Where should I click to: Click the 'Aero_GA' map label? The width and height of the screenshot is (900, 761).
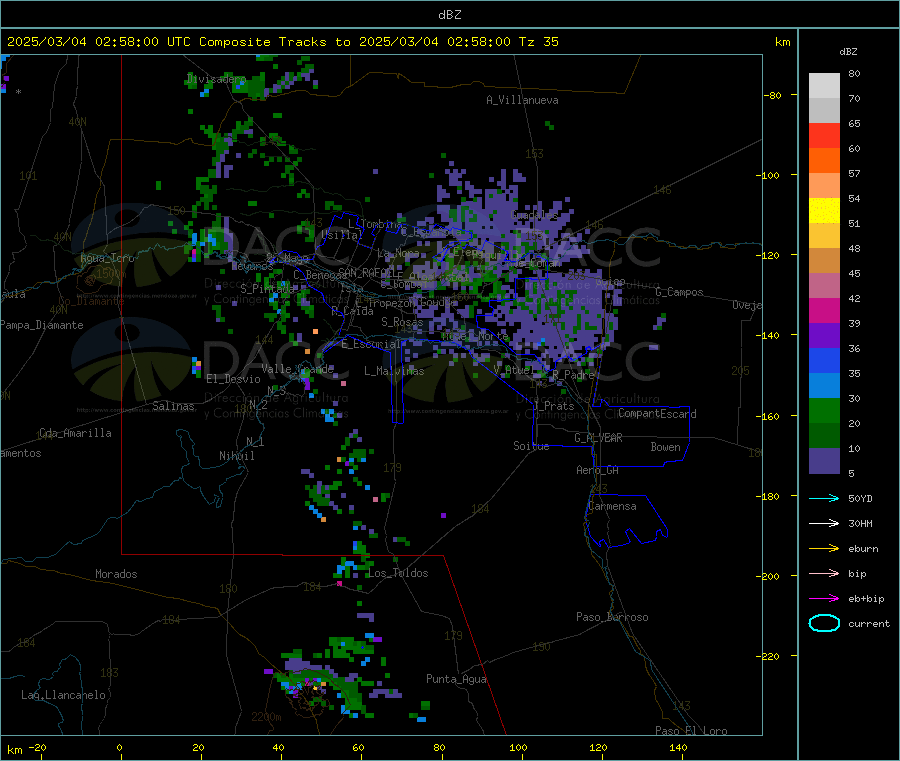coord(597,470)
